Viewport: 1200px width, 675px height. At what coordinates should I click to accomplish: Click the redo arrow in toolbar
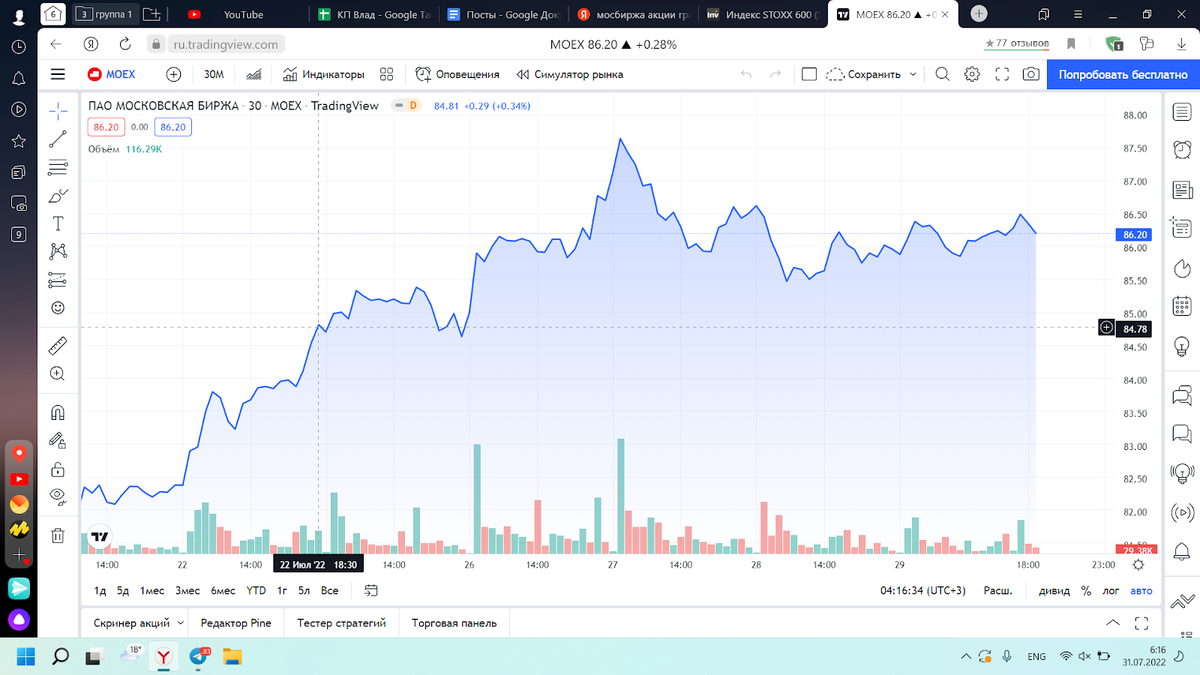click(x=775, y=74)
